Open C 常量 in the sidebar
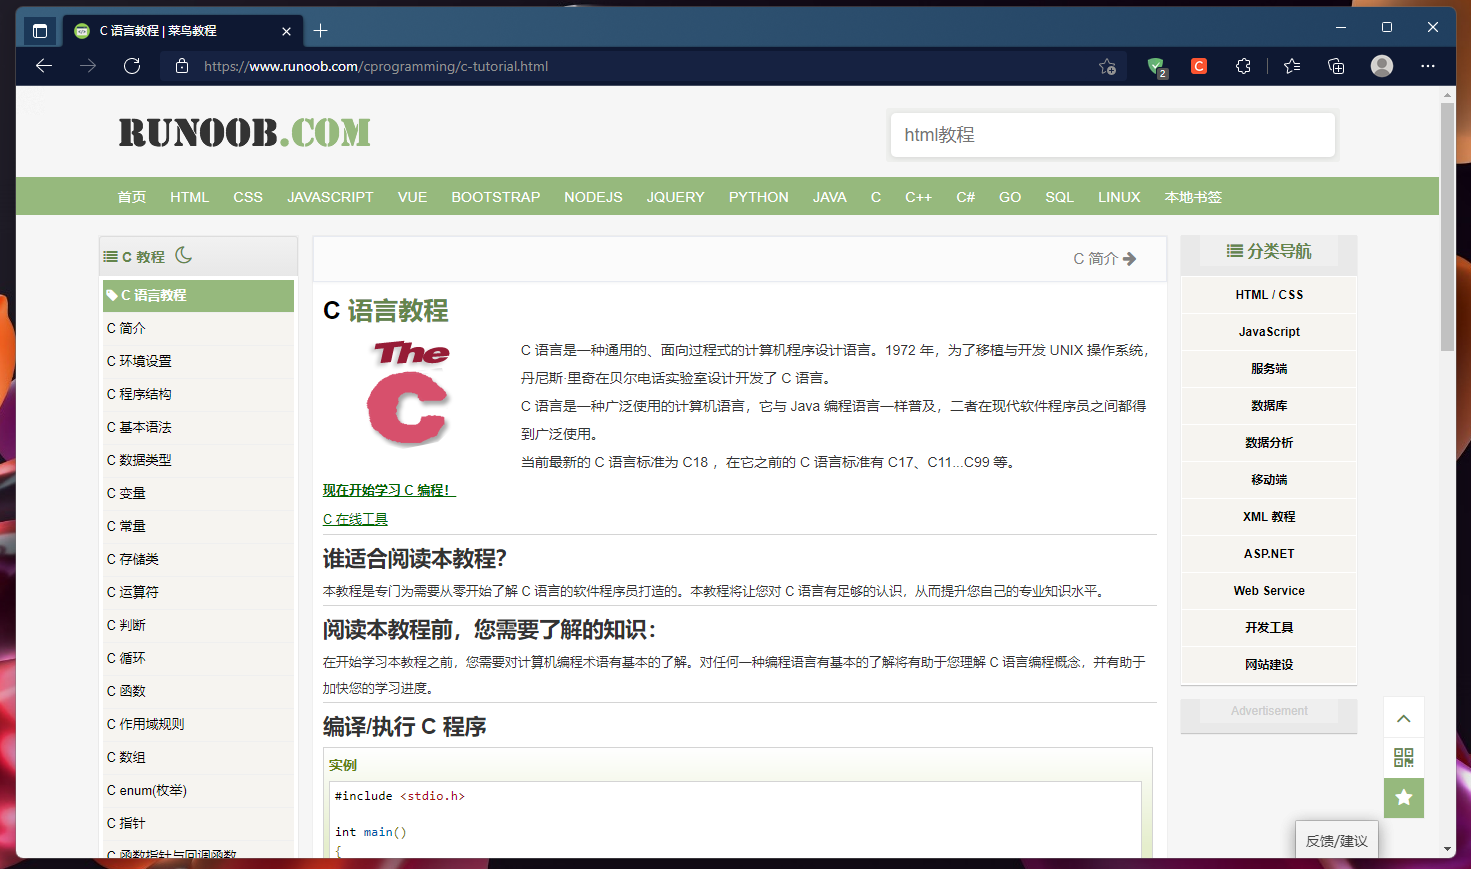The height and width of the screenshot is (869, 1471). [x=198, y=526]
